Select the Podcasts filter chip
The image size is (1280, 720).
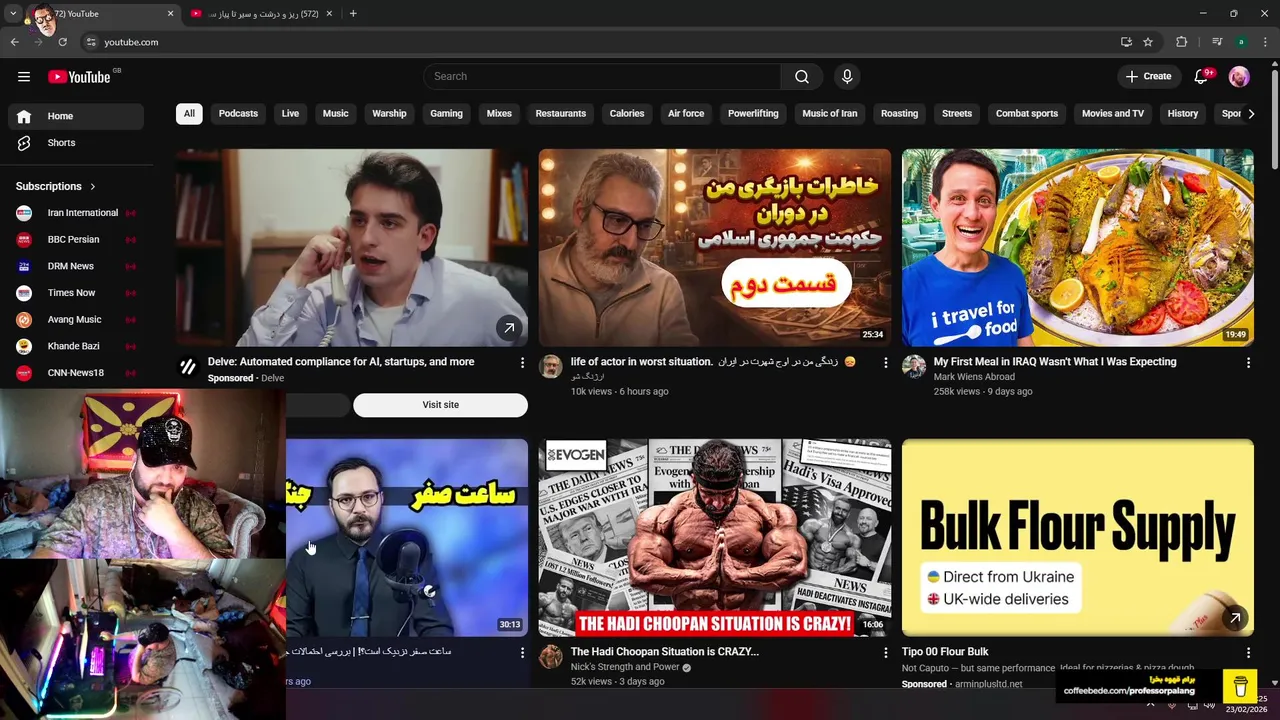pos(238,114)
